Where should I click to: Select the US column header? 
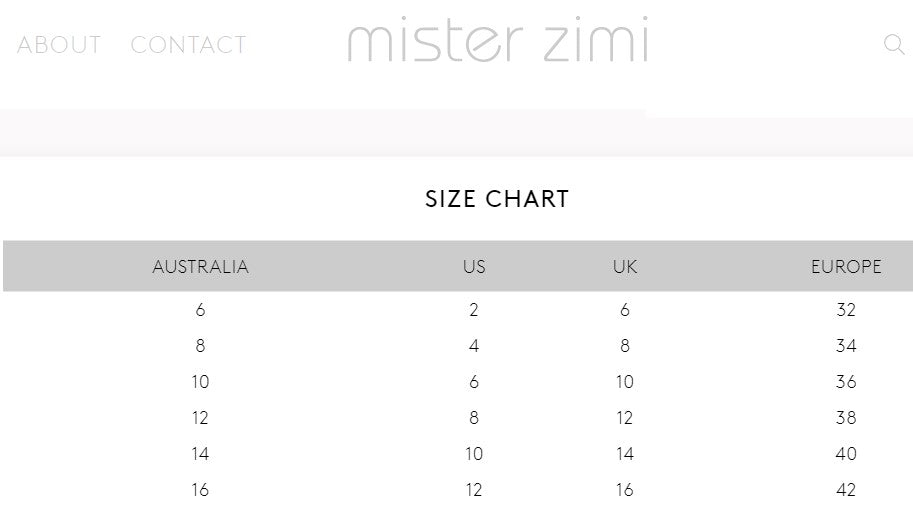click(x=474, y=267)
